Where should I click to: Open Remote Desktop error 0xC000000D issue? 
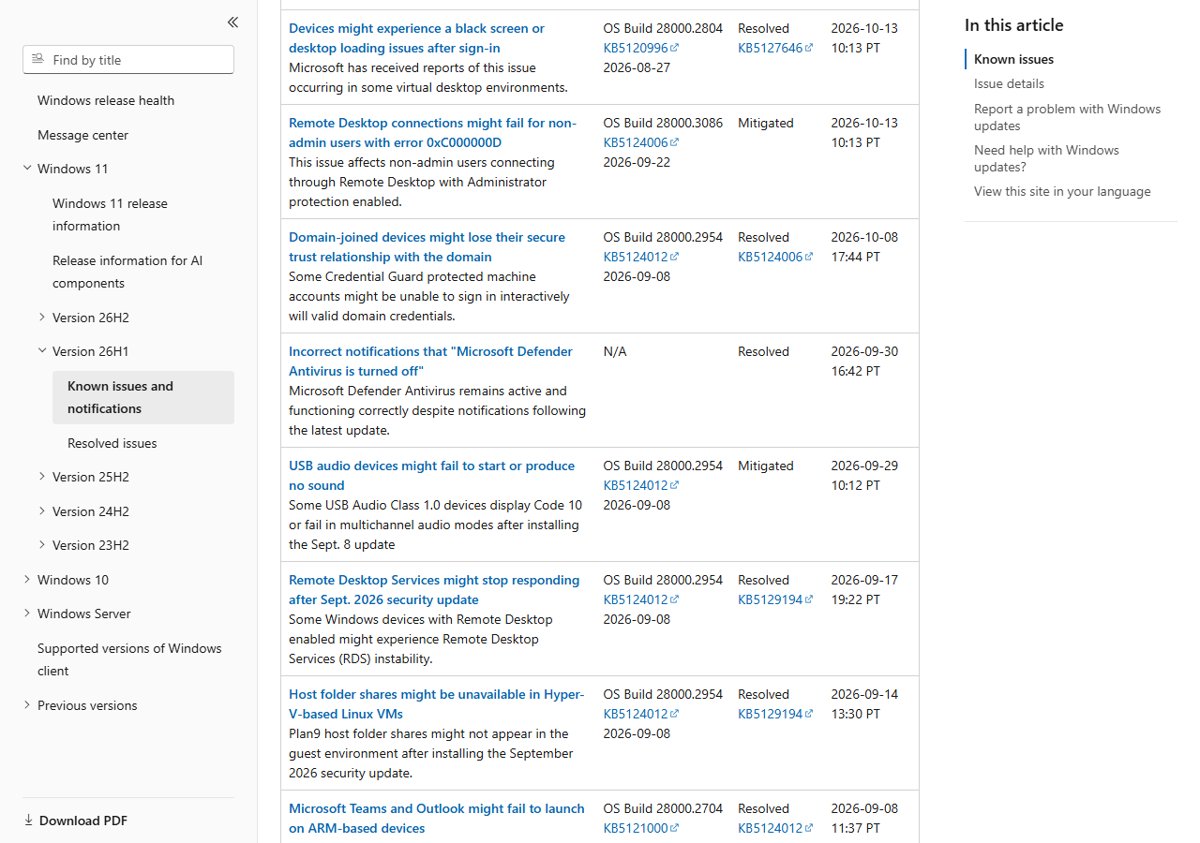[x=433, y=133]
